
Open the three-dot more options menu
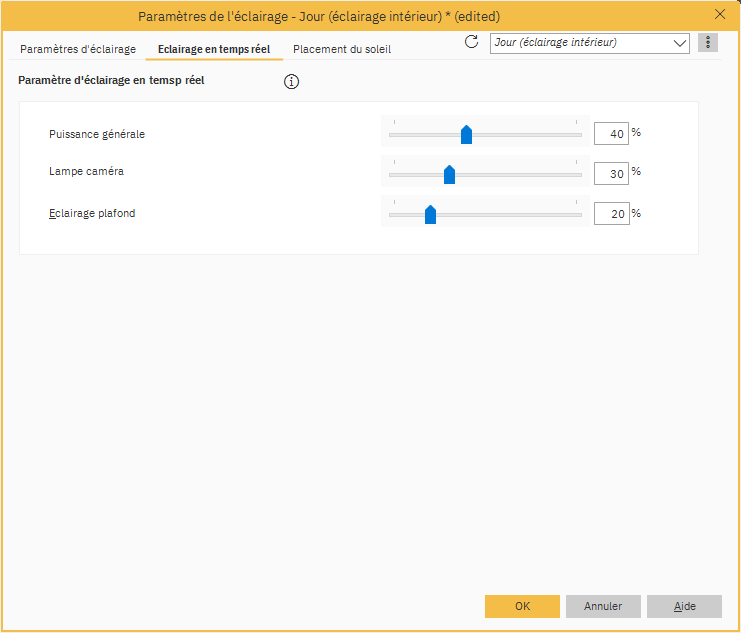click(708, 42)
